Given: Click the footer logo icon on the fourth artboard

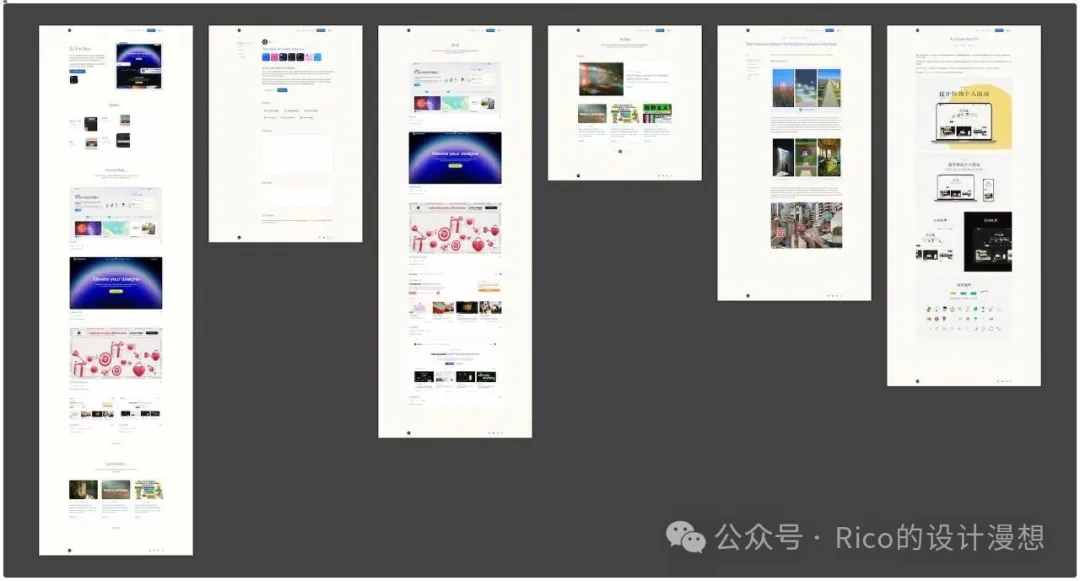Looking at the screenshot, I should pos(579,175).
